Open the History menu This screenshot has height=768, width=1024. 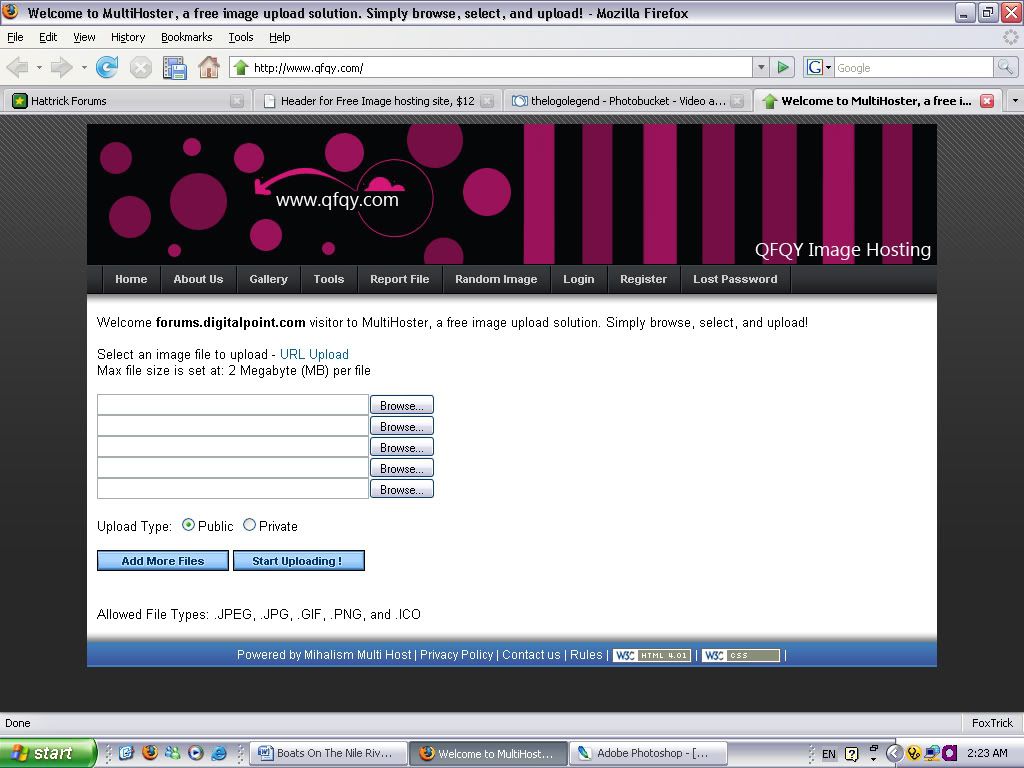click(128, 37)
